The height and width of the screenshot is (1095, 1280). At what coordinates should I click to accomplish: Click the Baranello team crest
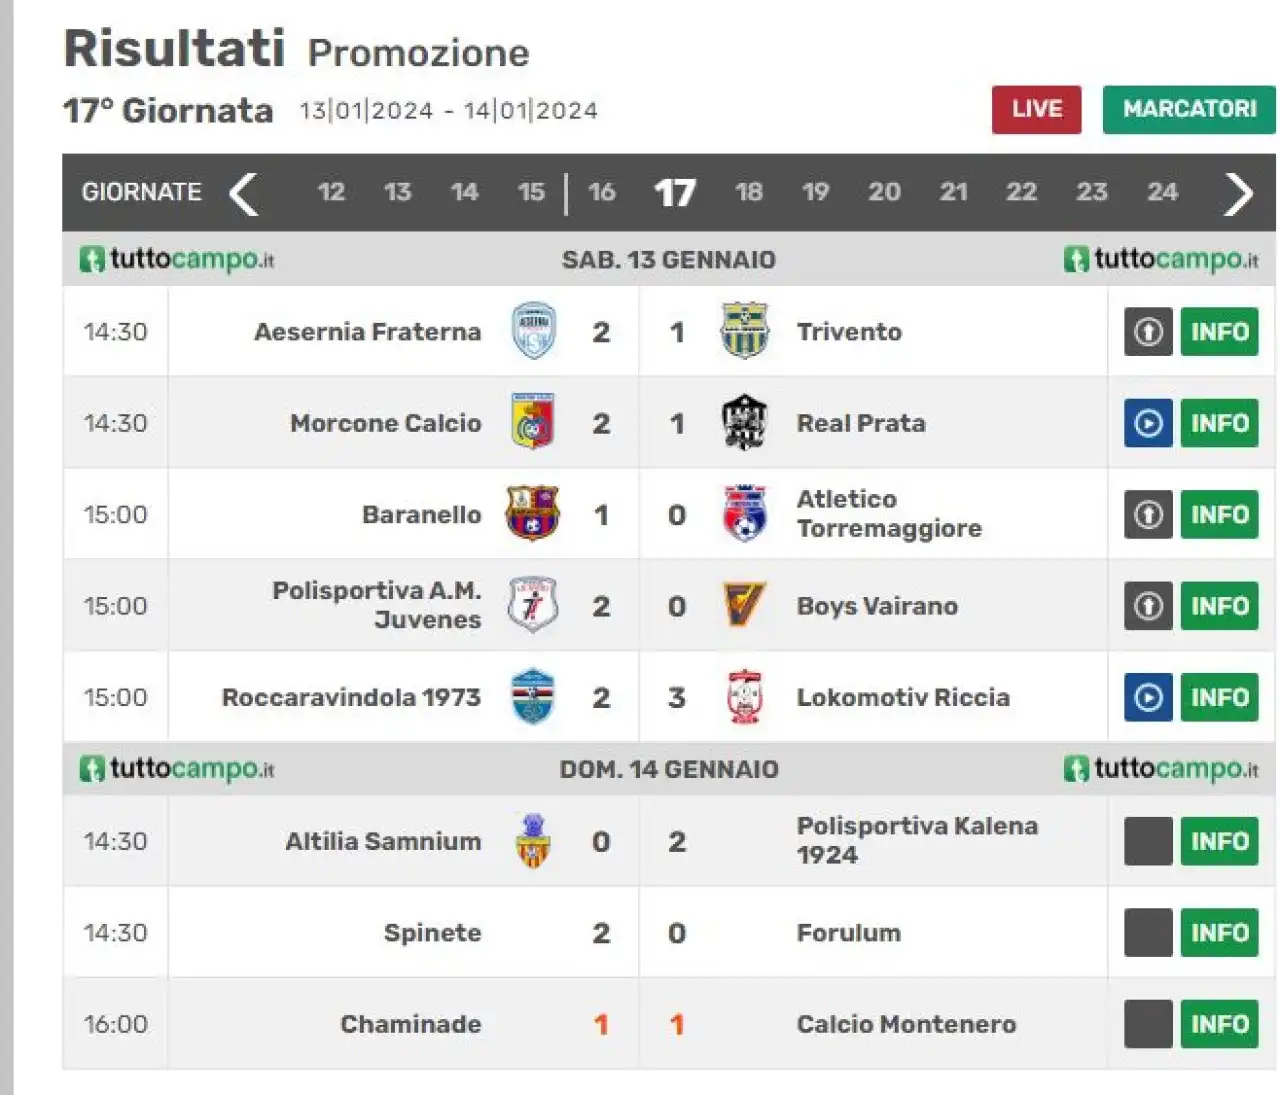[533, 514]
